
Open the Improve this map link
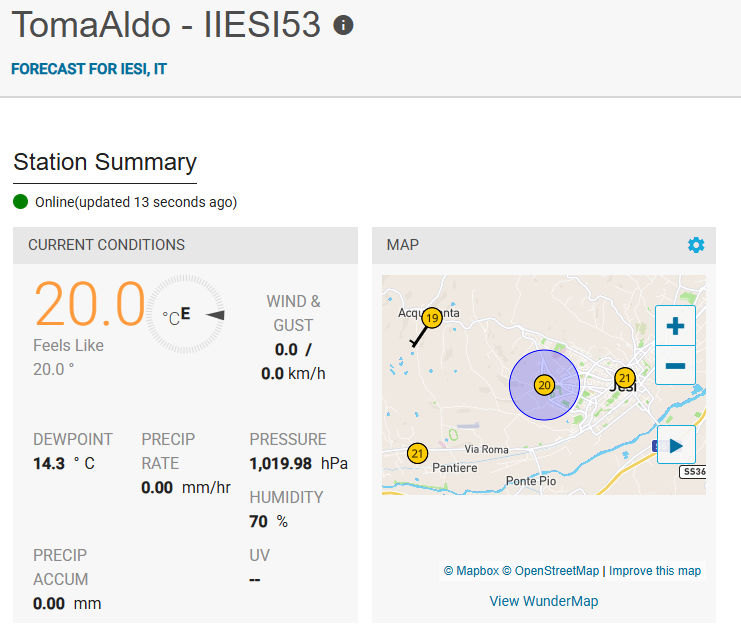655,571
